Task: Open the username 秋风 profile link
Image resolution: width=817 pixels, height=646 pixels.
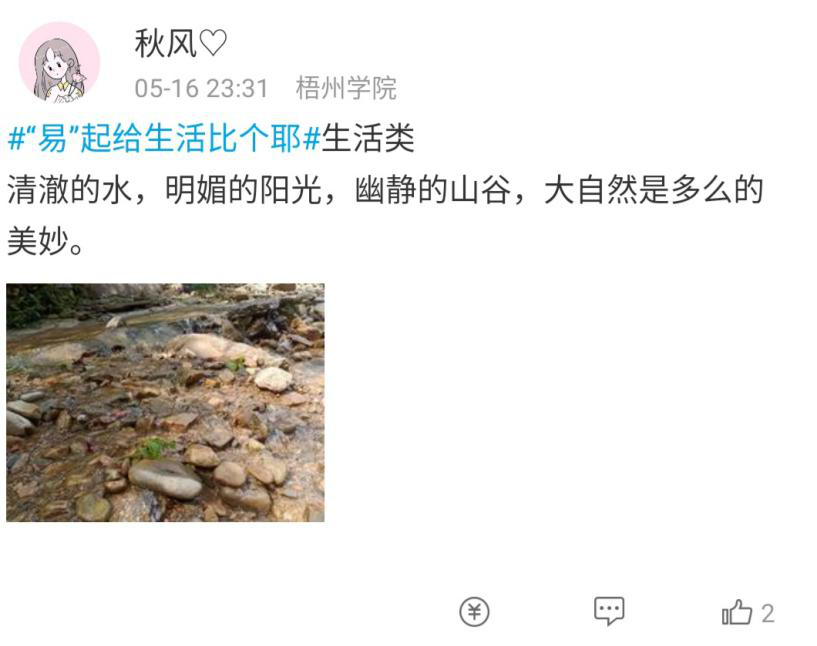Action: click(x=165, y=43)
